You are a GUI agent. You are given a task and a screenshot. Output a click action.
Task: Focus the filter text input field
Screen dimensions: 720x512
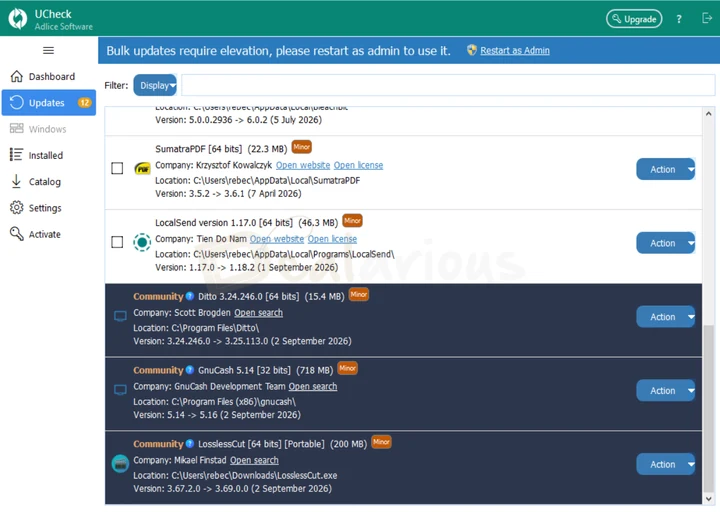(448, 85)
